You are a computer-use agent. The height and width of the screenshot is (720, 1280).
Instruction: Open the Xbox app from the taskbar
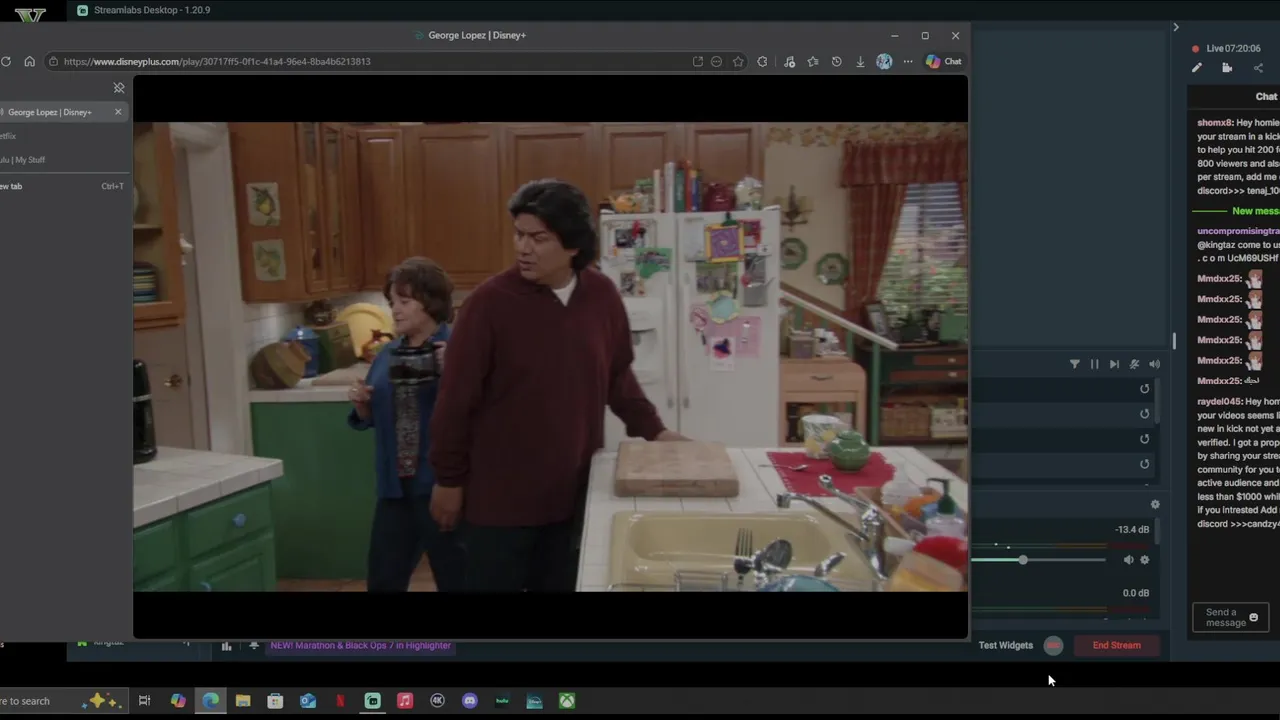coord(567,701)
